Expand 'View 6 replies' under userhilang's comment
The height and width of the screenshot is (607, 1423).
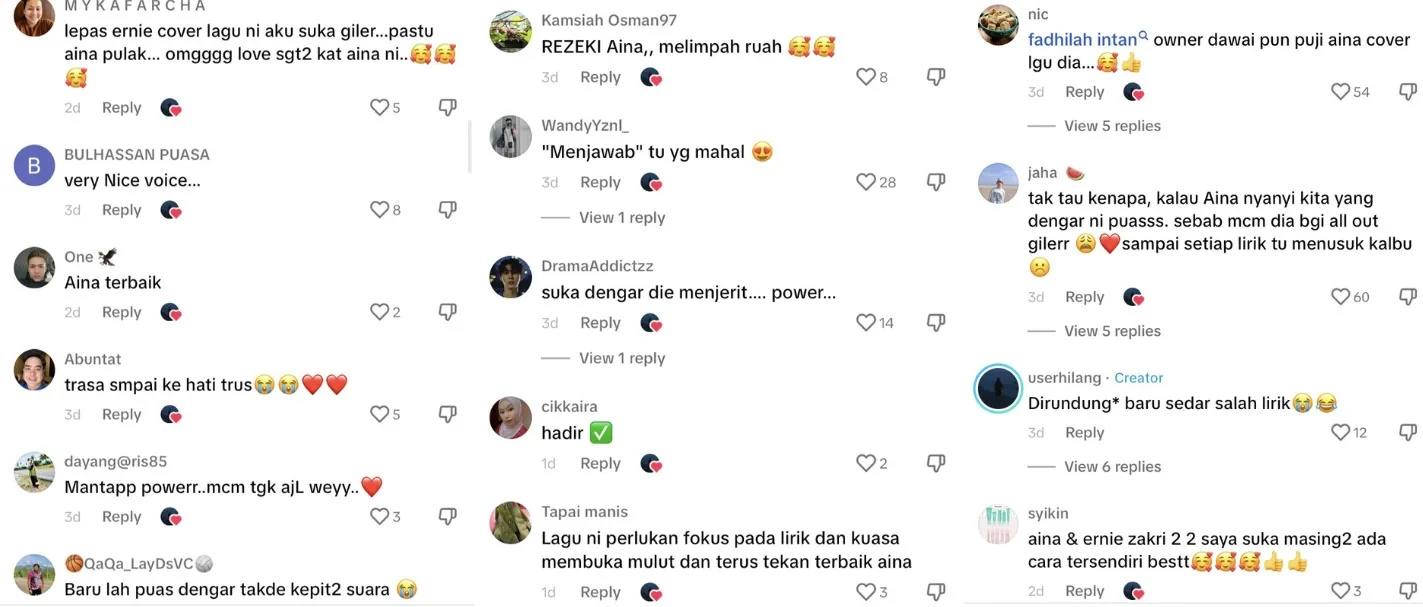coord(1112,467)
